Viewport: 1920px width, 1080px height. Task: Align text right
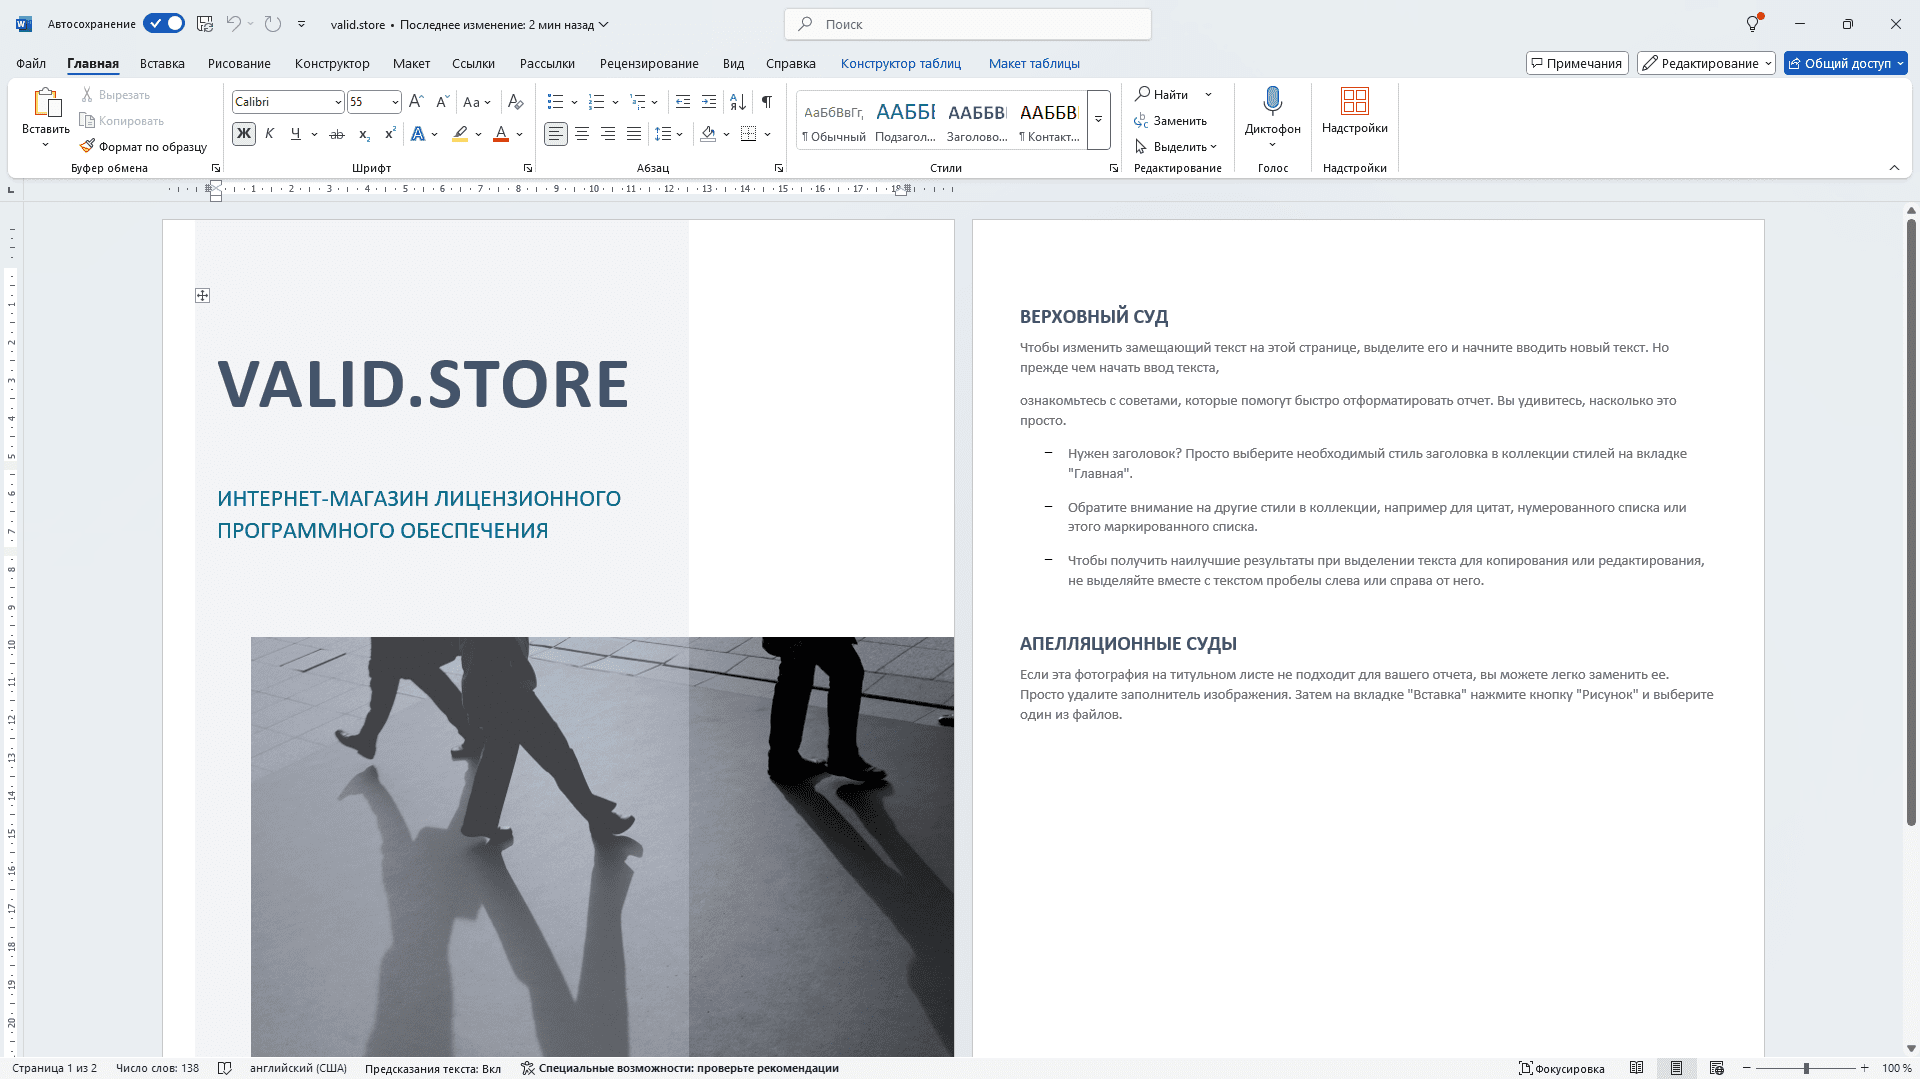(608, 134)
